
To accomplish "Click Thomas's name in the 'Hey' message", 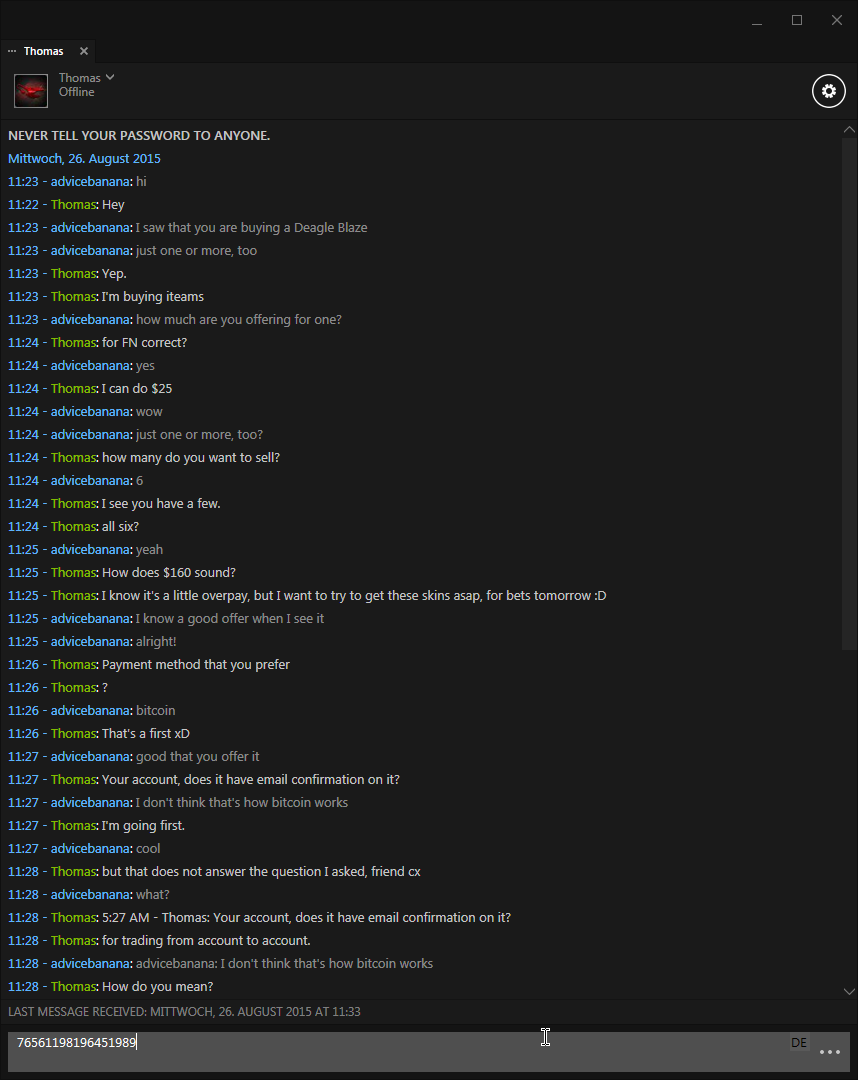I will click(74, 205).
